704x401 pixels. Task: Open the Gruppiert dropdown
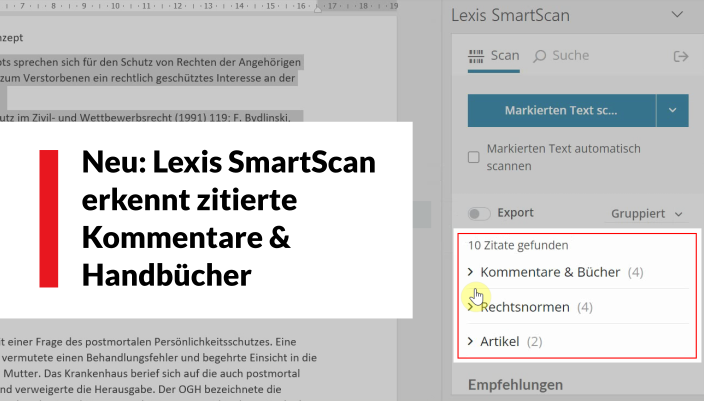pyautogui.click(x=647, y=214)
